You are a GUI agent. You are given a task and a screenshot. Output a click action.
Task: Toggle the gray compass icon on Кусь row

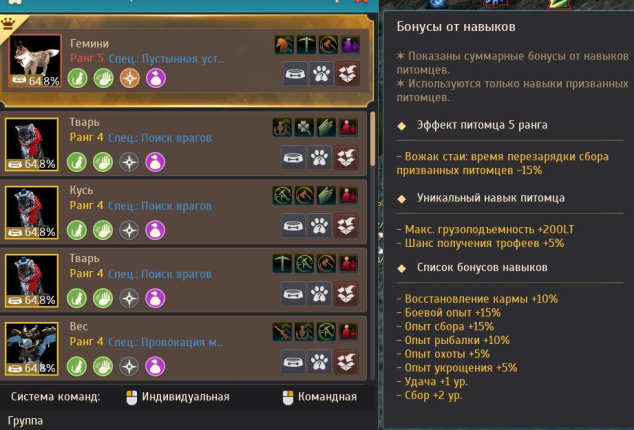tap(129, 230)
